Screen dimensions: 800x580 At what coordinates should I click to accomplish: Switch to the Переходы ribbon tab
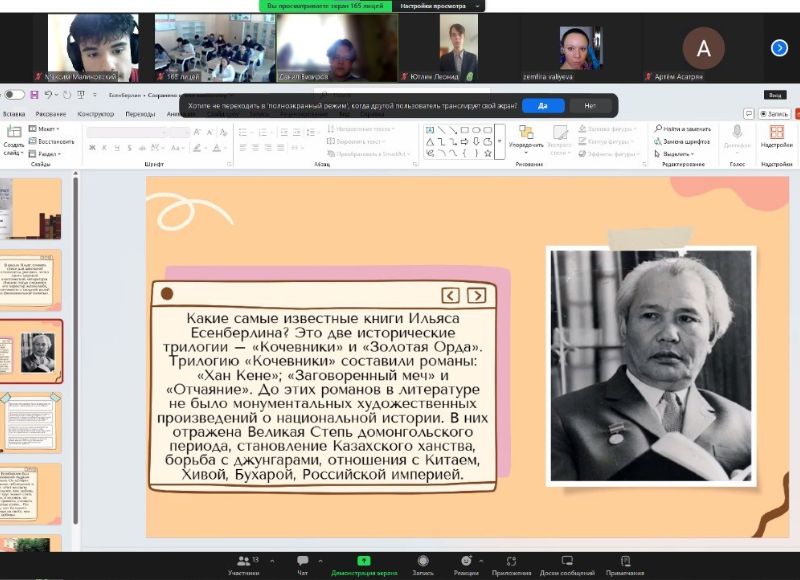coord(140,114)
